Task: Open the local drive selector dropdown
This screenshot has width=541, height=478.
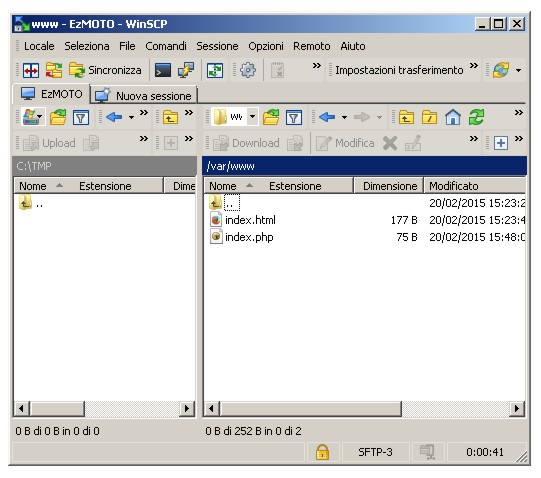Action: 33,117
